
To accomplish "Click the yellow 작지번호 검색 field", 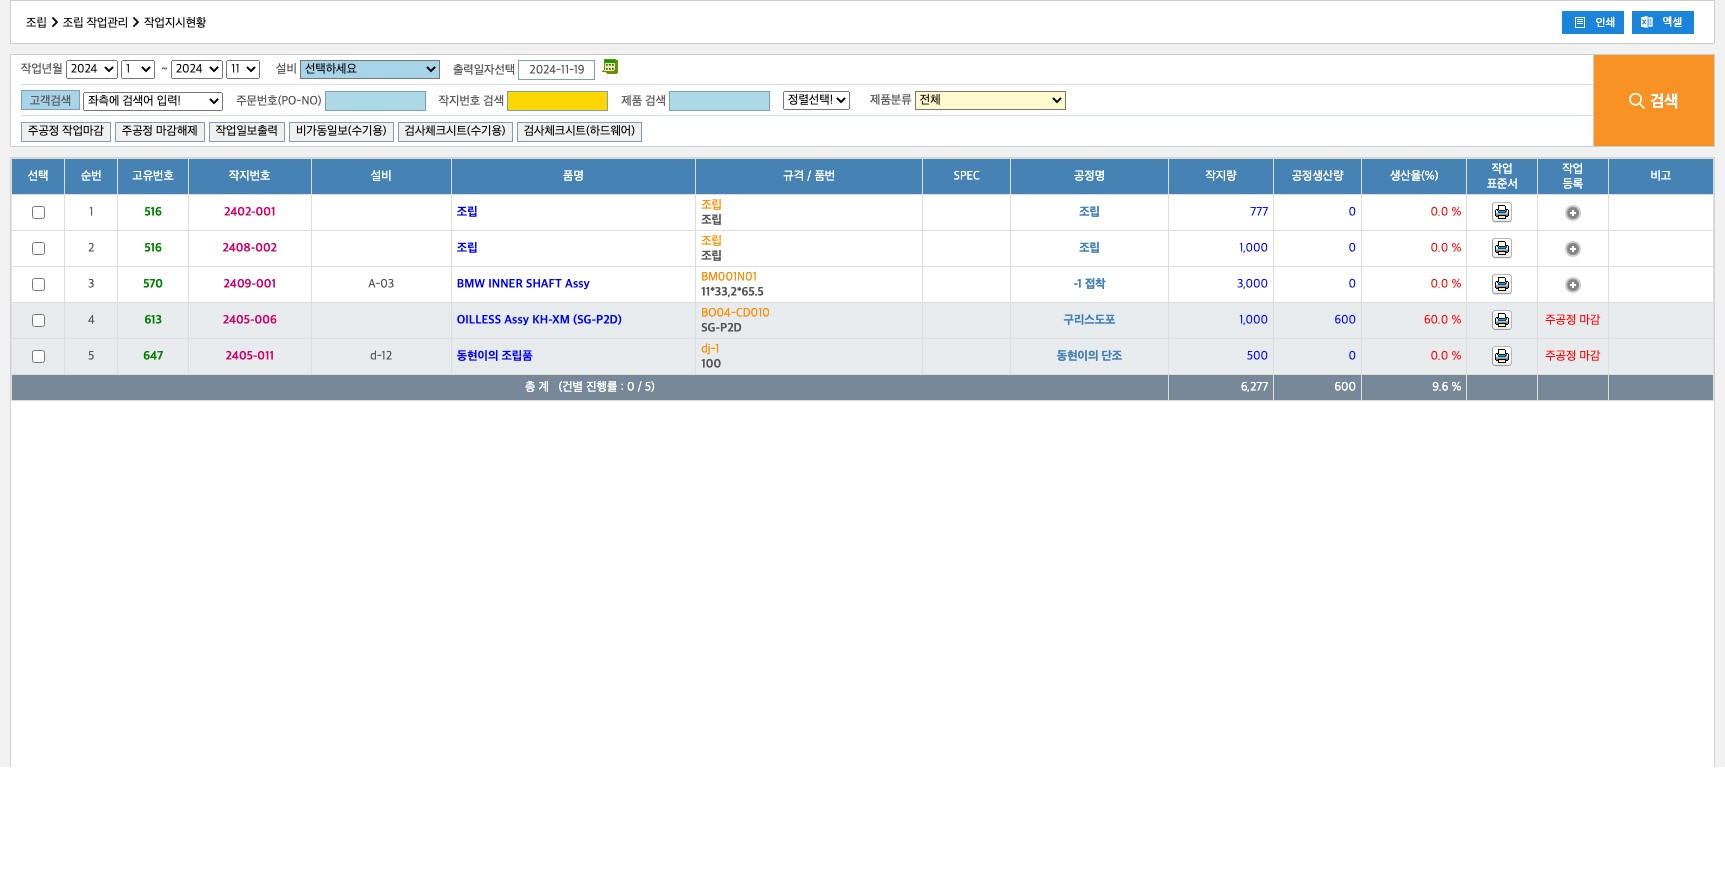I will point(557,101).
